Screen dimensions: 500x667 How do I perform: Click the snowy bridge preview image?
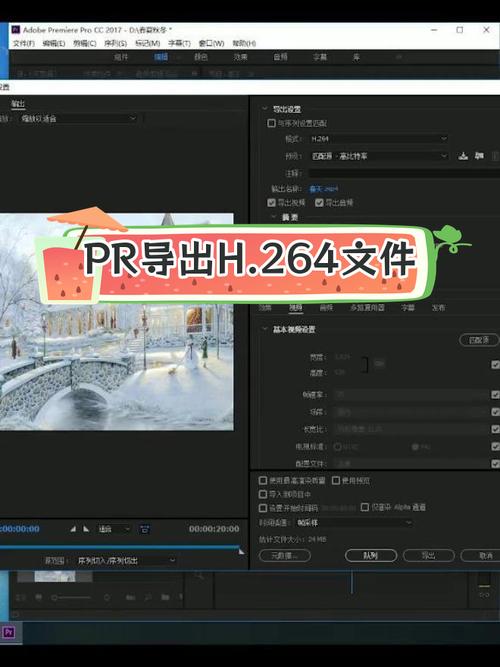click(x=117, y=322)
